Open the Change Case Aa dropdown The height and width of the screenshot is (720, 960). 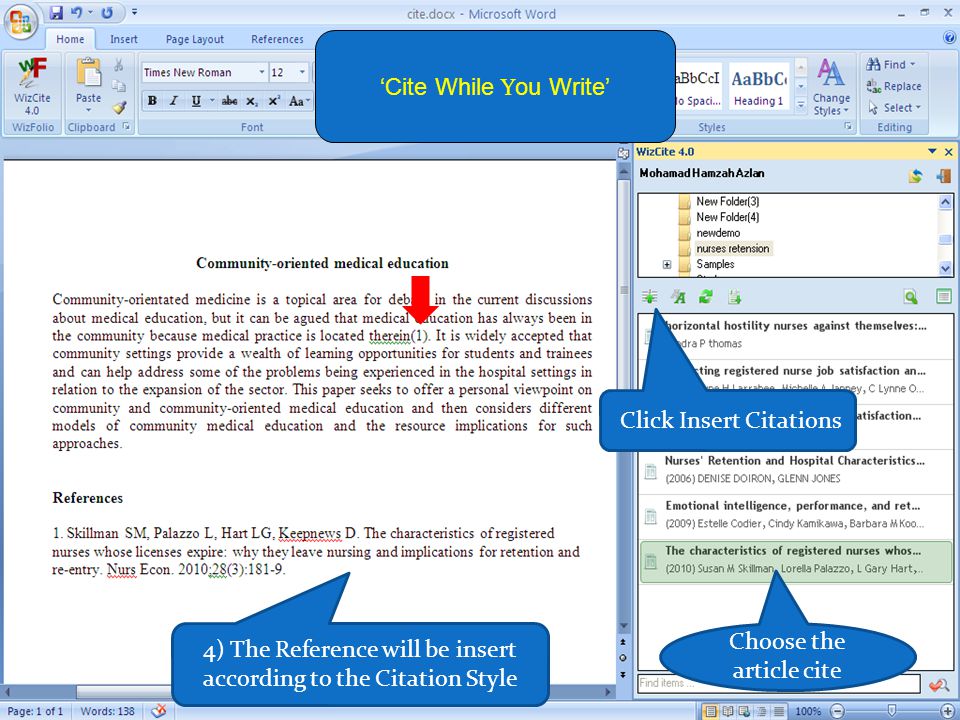299,101
